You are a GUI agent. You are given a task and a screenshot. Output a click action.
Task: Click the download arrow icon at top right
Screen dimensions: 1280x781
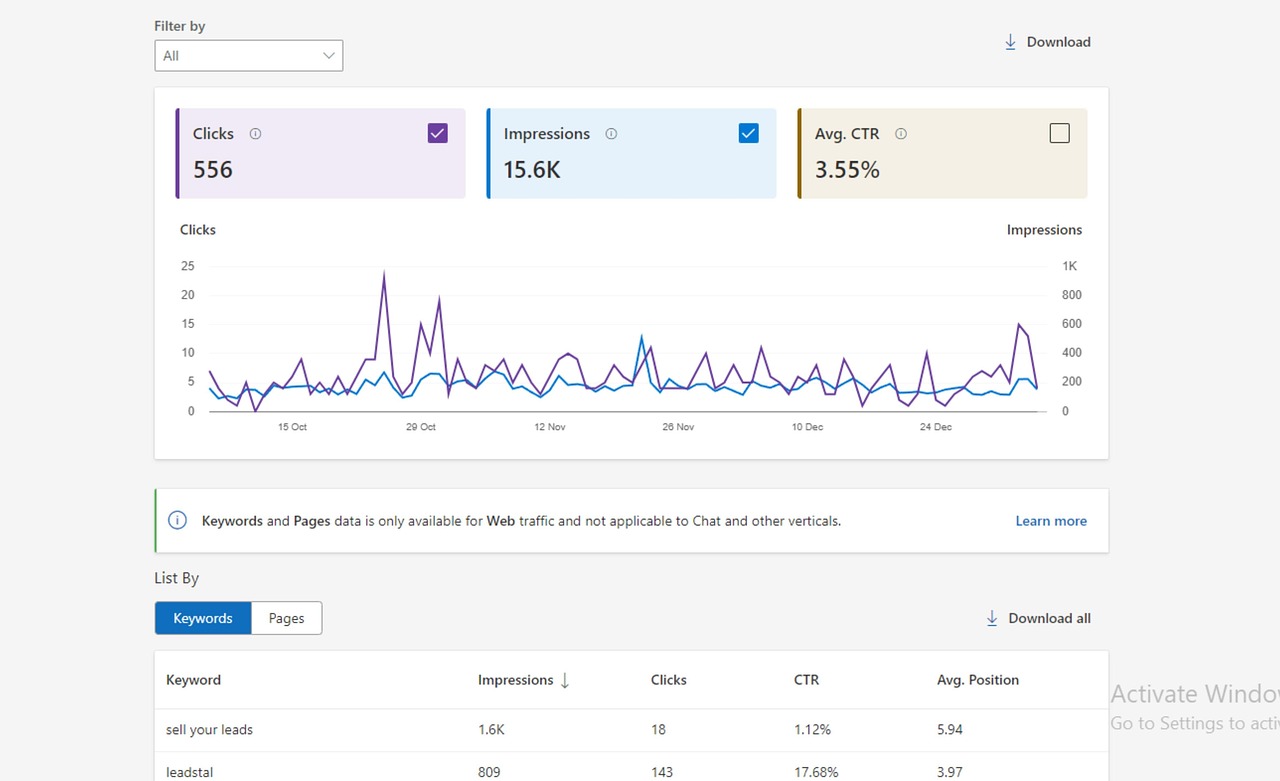1010,42
